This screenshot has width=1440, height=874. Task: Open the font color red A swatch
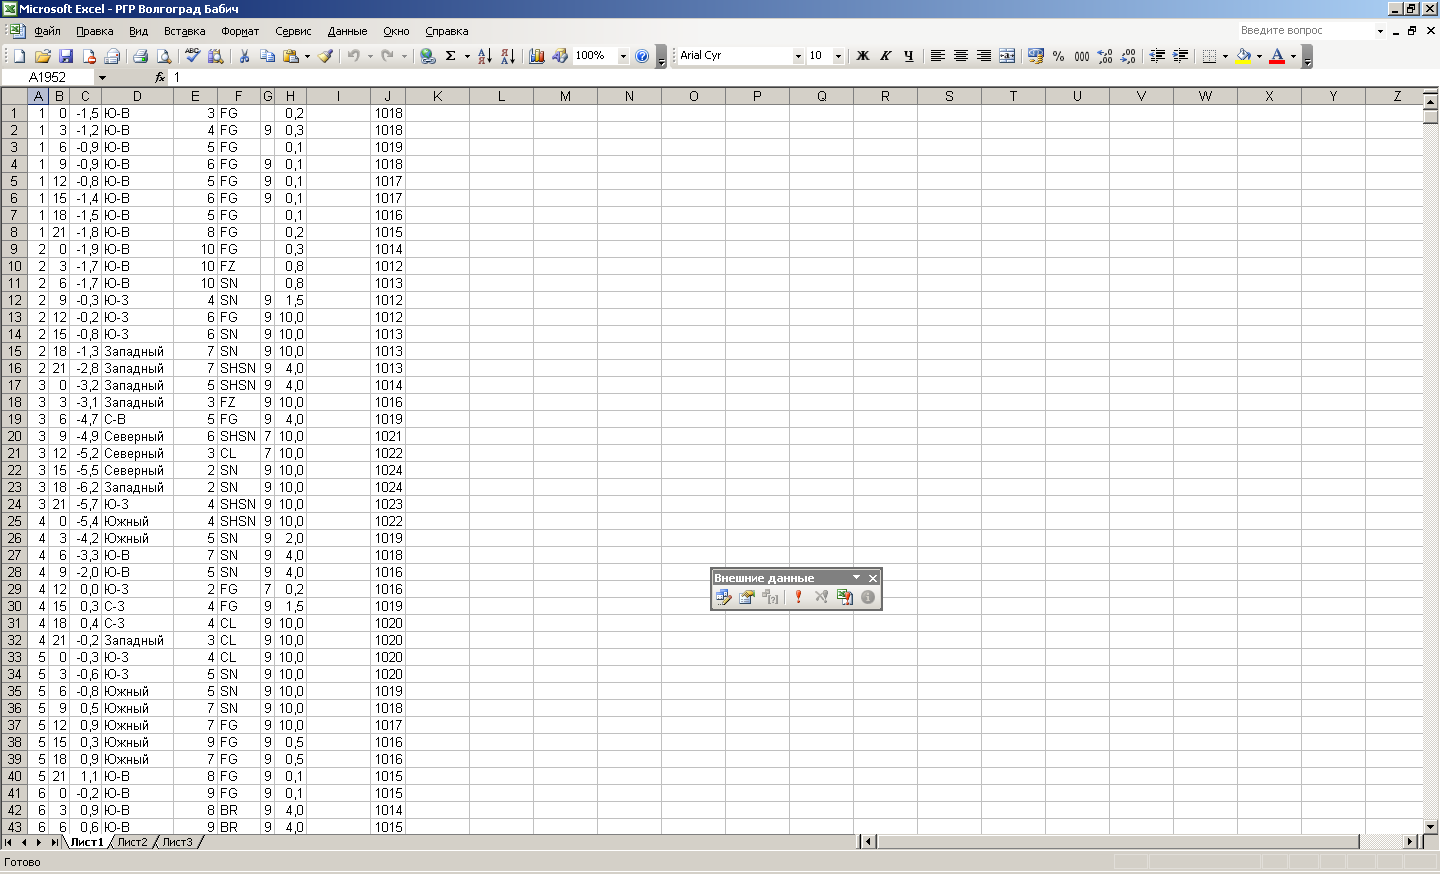point(1277,56)
